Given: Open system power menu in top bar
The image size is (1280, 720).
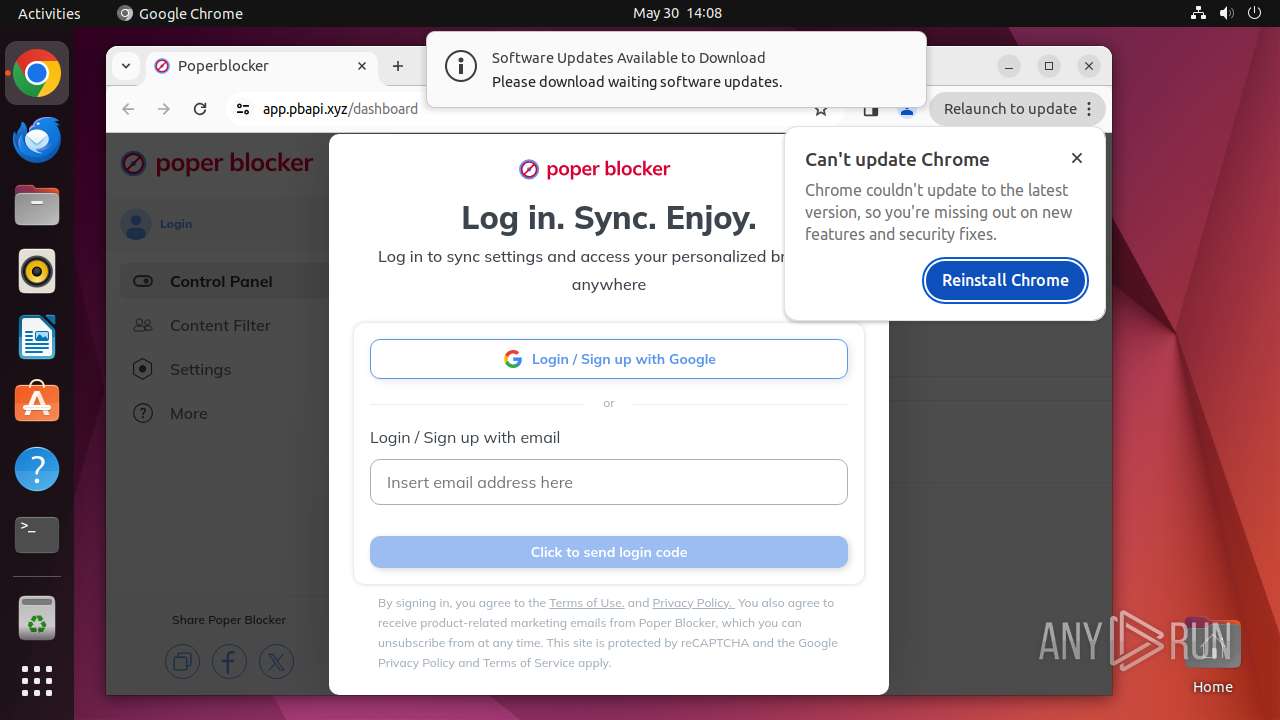Looking at the screenshot, I should [1255, 13].
